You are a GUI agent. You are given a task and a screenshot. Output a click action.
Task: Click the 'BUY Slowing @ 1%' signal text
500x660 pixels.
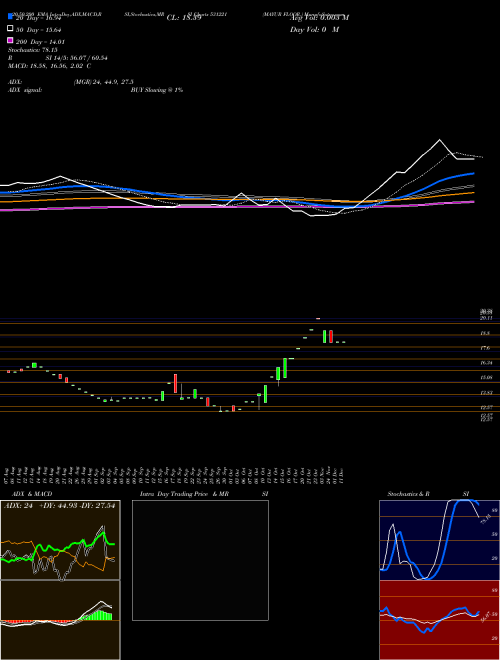click(157, 90)
